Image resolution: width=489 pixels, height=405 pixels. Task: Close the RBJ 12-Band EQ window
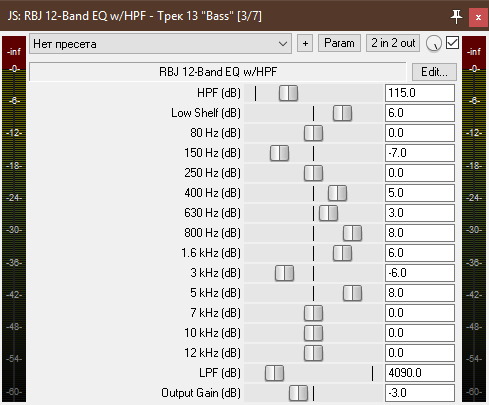(478, 17)
